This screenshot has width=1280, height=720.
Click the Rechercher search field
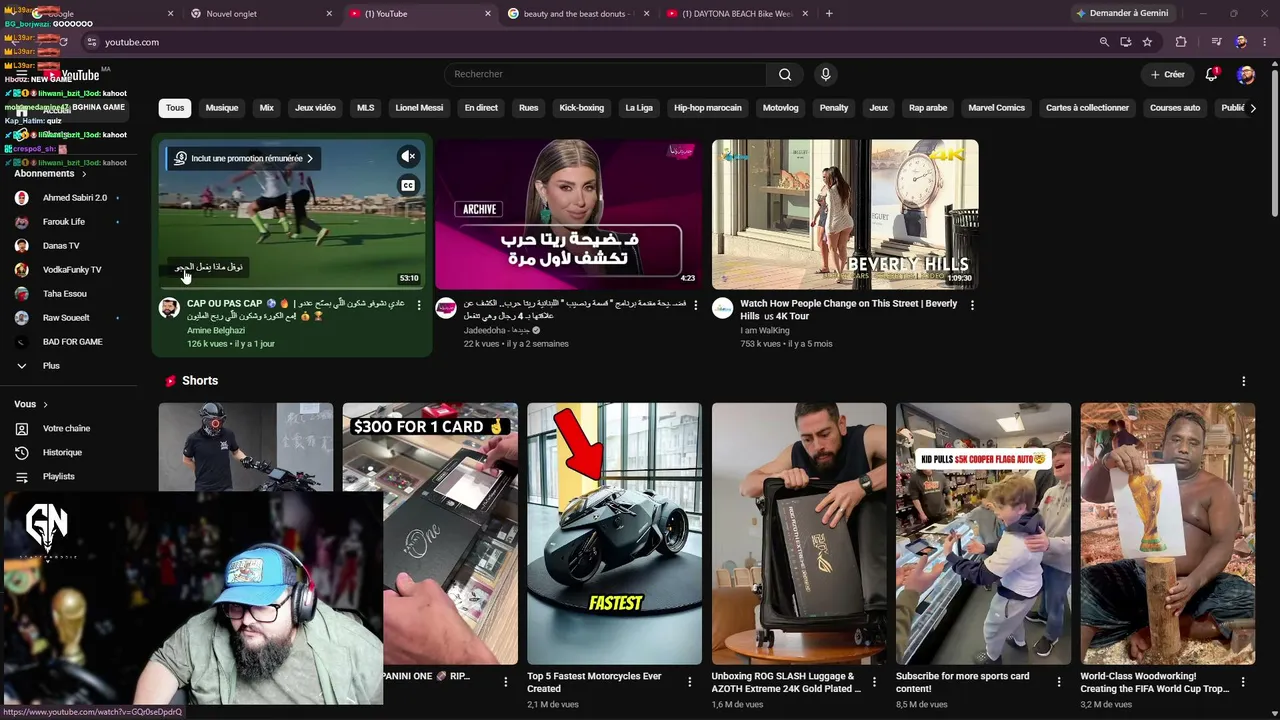[x=605, y=74]
